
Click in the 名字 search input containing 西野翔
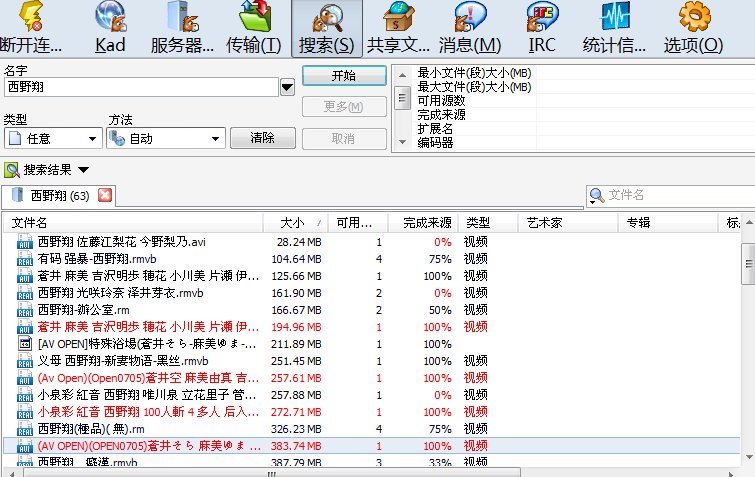(142, 87)
